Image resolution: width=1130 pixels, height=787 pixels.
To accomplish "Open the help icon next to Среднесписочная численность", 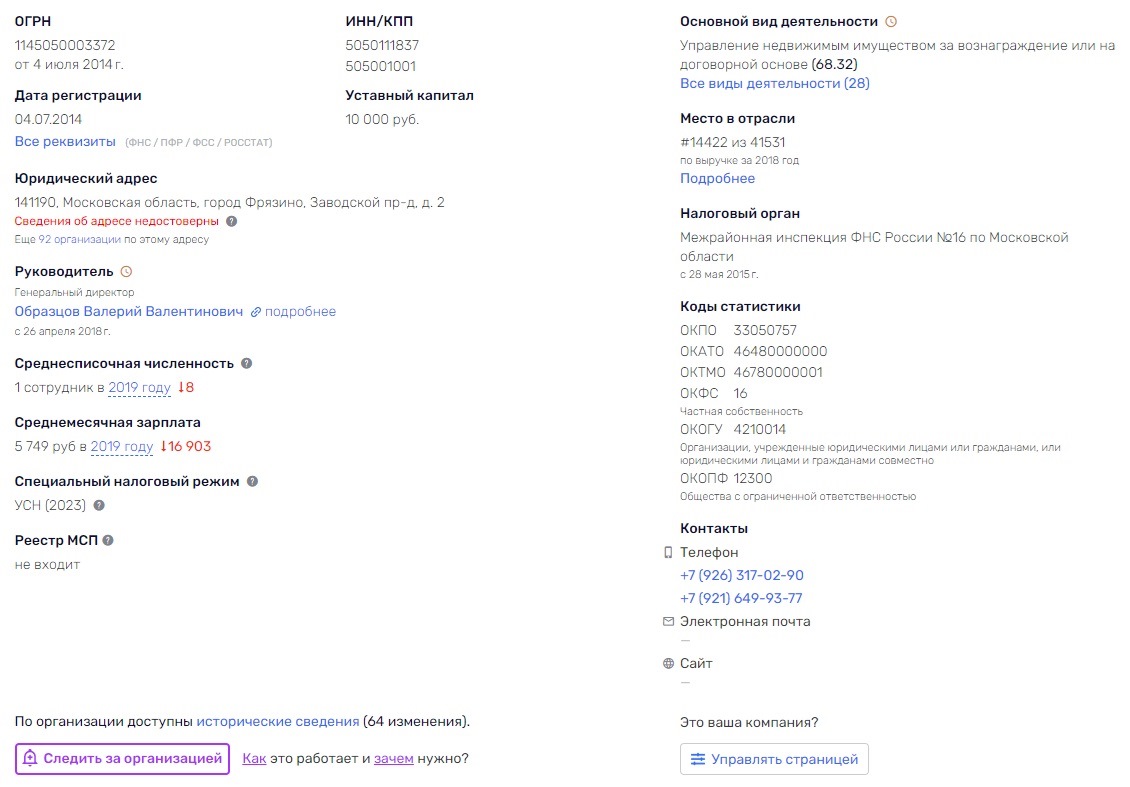I will [x=246, y=363].
